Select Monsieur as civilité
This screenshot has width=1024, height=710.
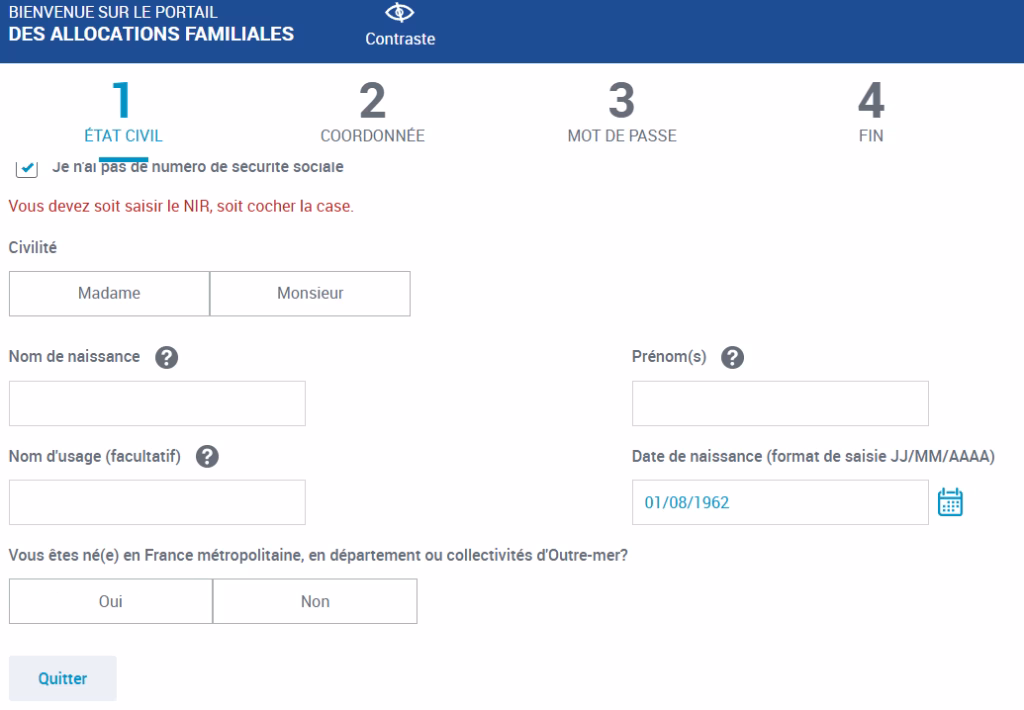pos(310,294)
